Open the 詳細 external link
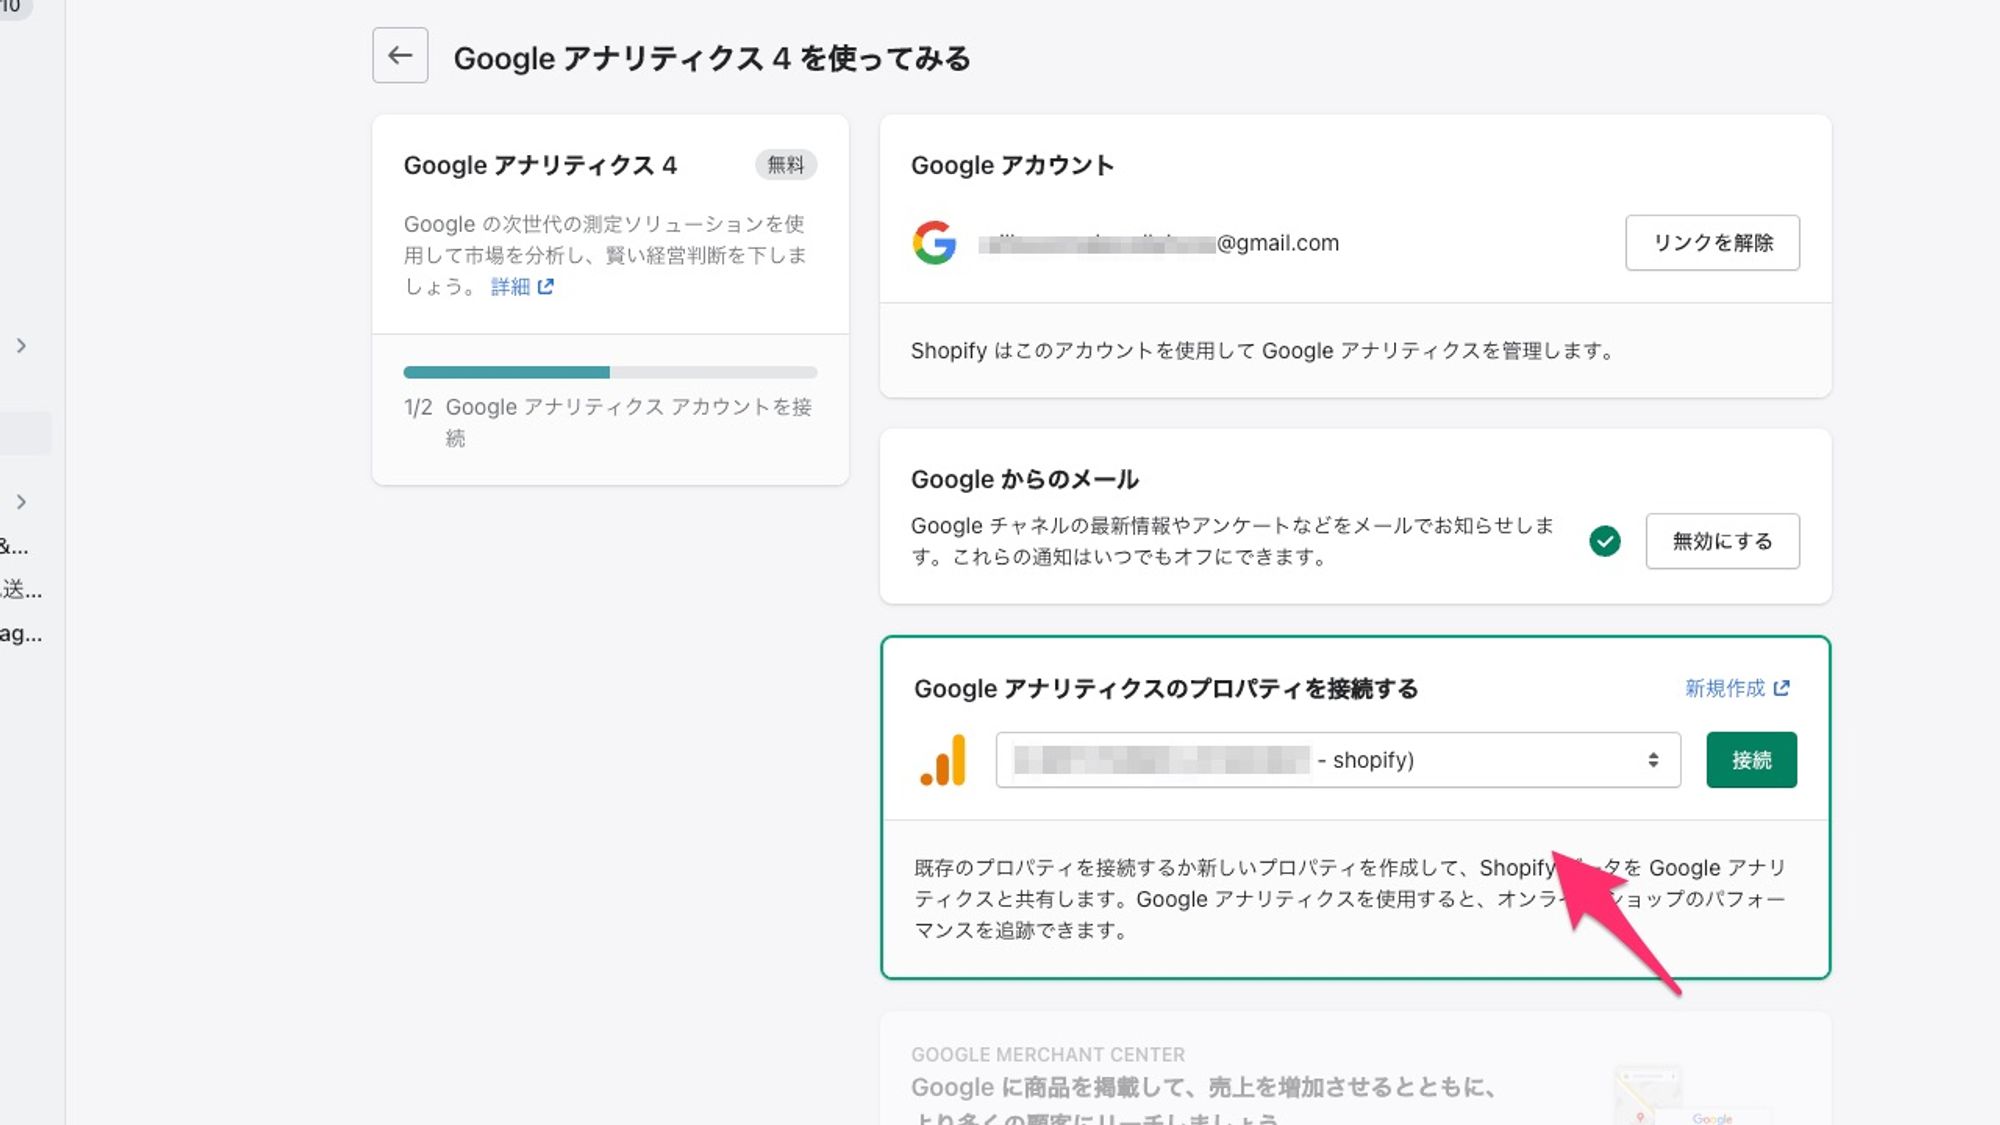 [x=522, y=287]
